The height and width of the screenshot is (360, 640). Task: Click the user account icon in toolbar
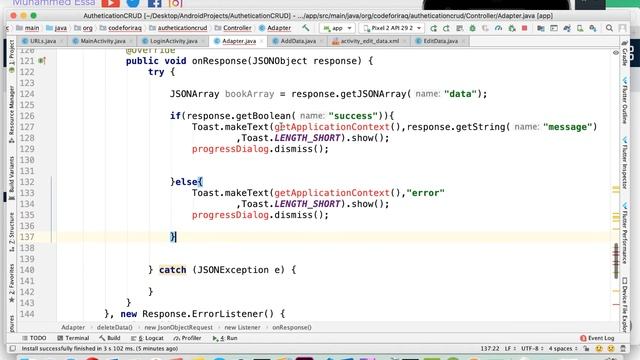pos(622,28)
